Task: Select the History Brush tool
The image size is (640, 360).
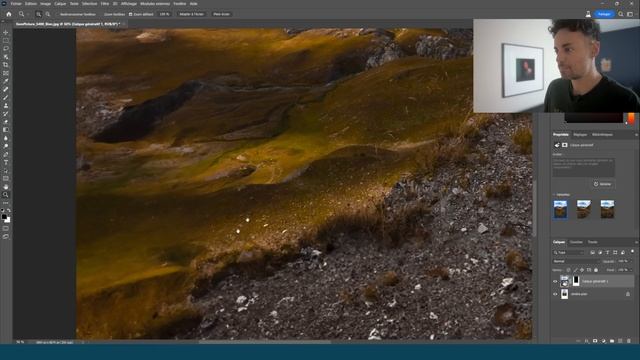Action: coord(6,114)
